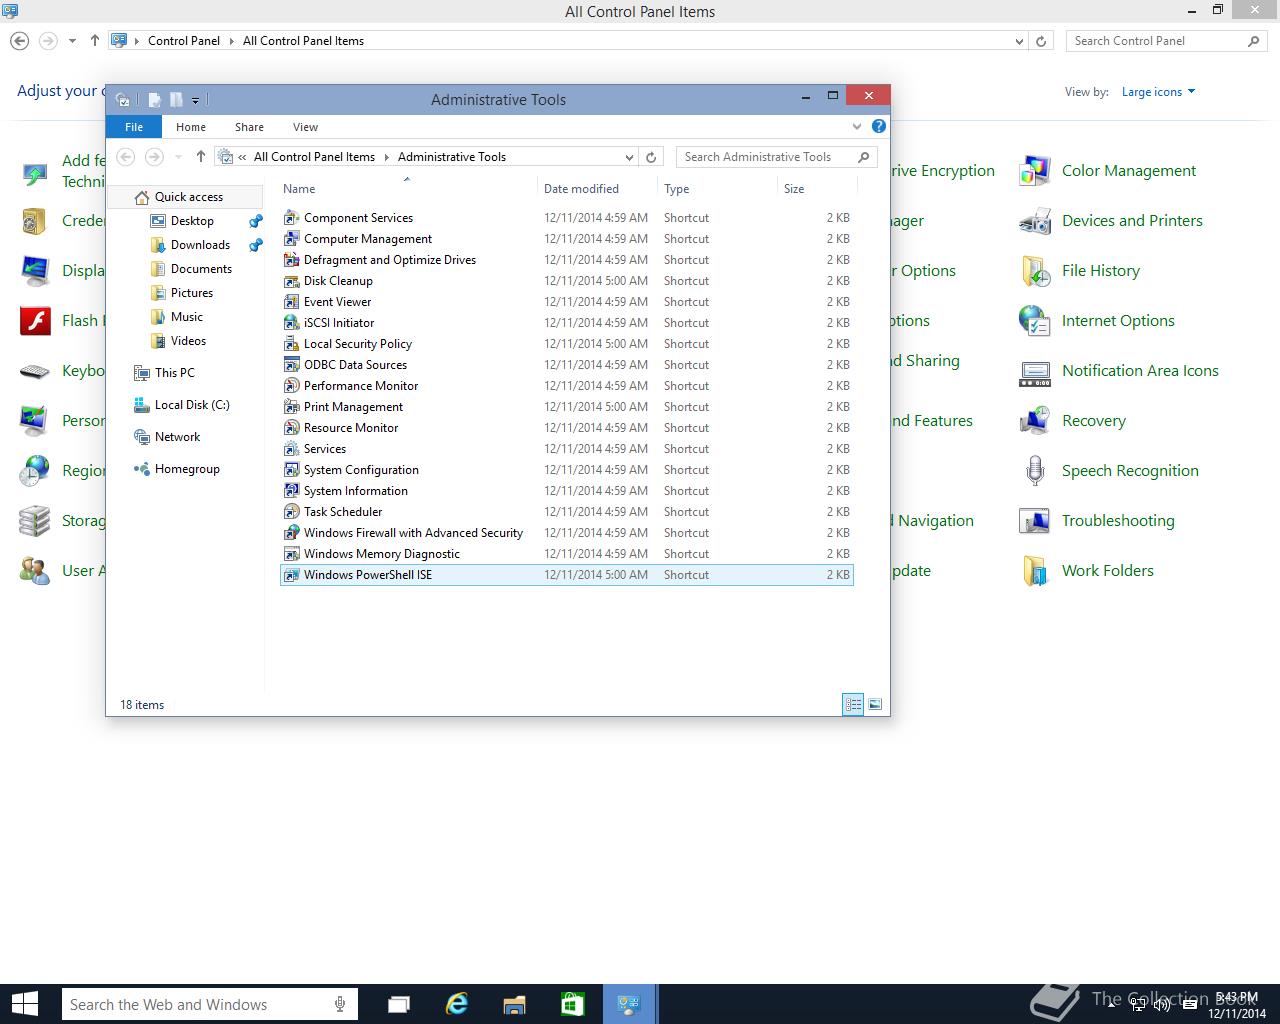Expand the ribbon with the chevron
Viewport: 1280px width, 1024px height.
point(857,127)
